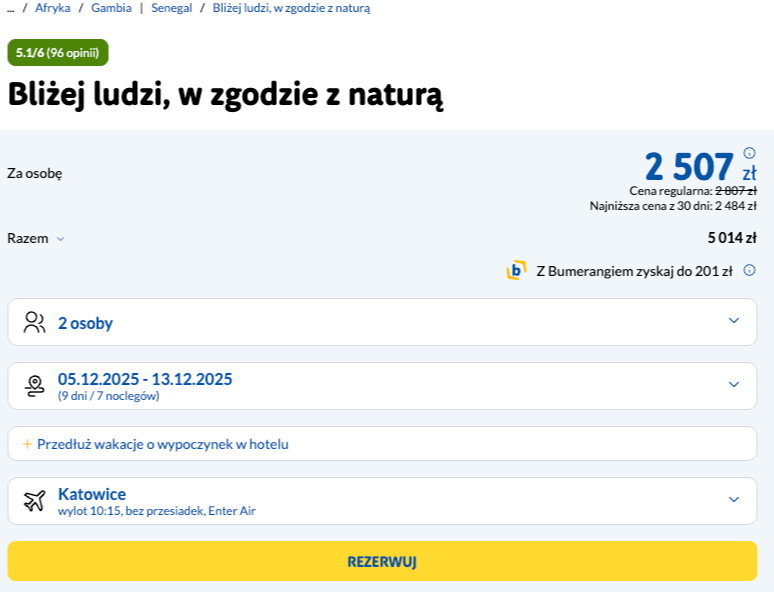Click the airplane icon next to Katowice
774x592 pixels.
(x=35, y=501)
